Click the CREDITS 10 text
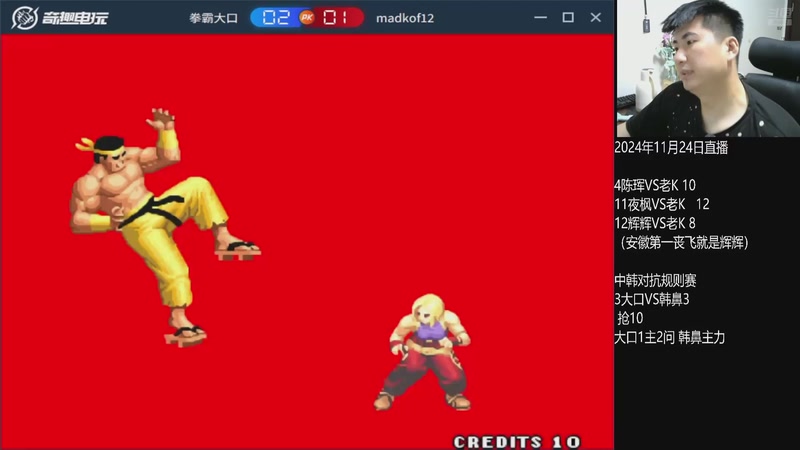Viewport: 800px width, 450px height. (x=517, y=442)
